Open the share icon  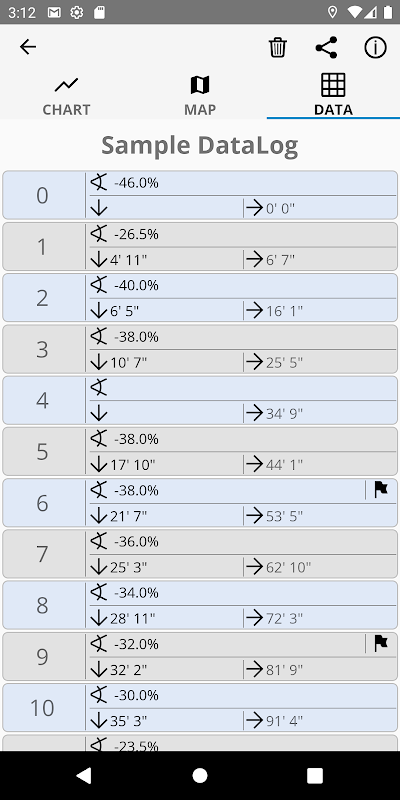(327, 47)
